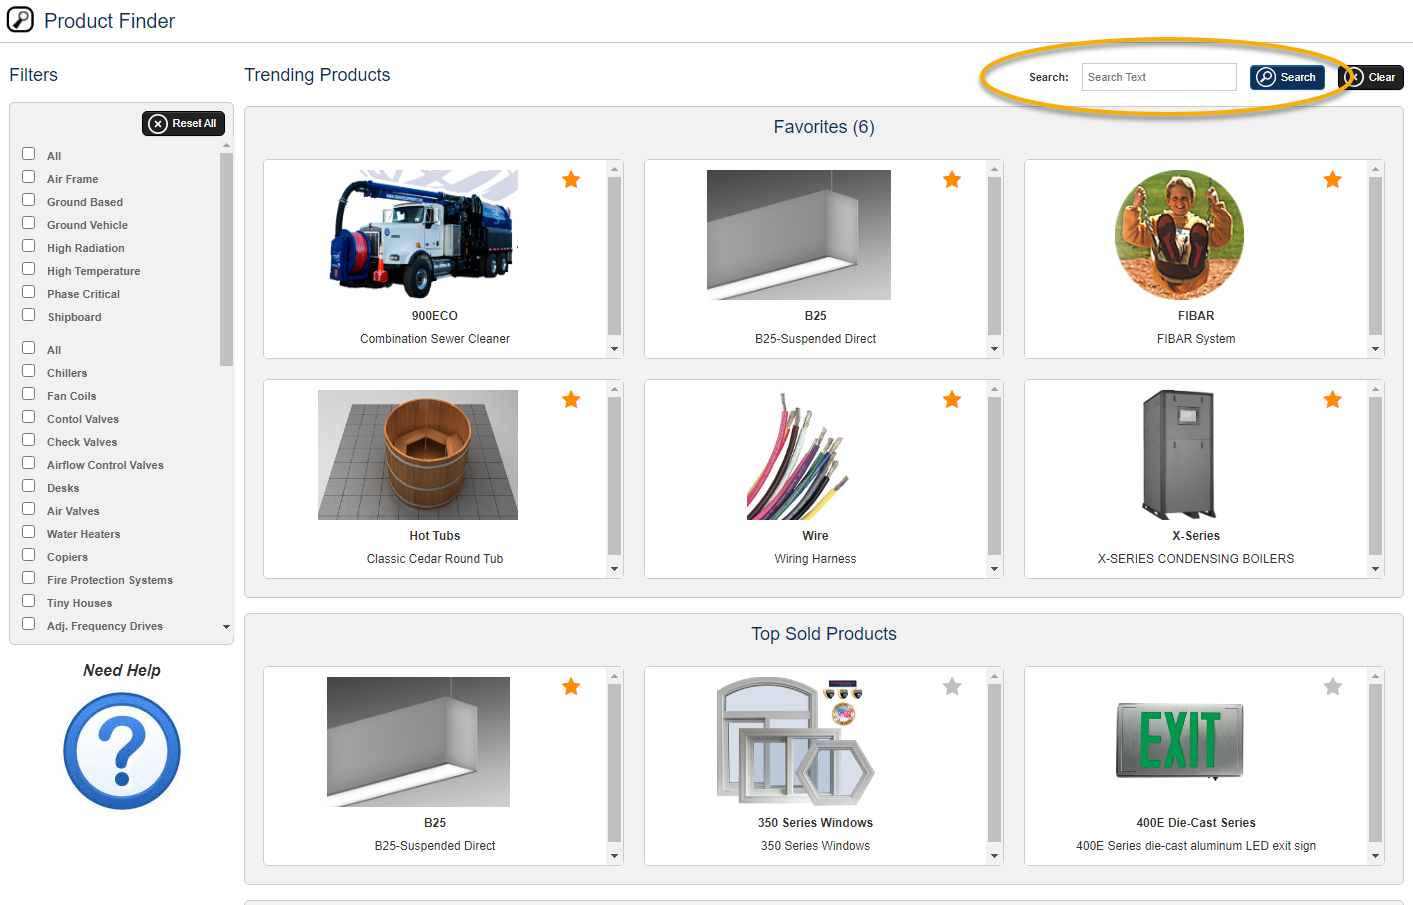
Task: Expand the Hot Tubs card down arrow
Action: (612, 570)
